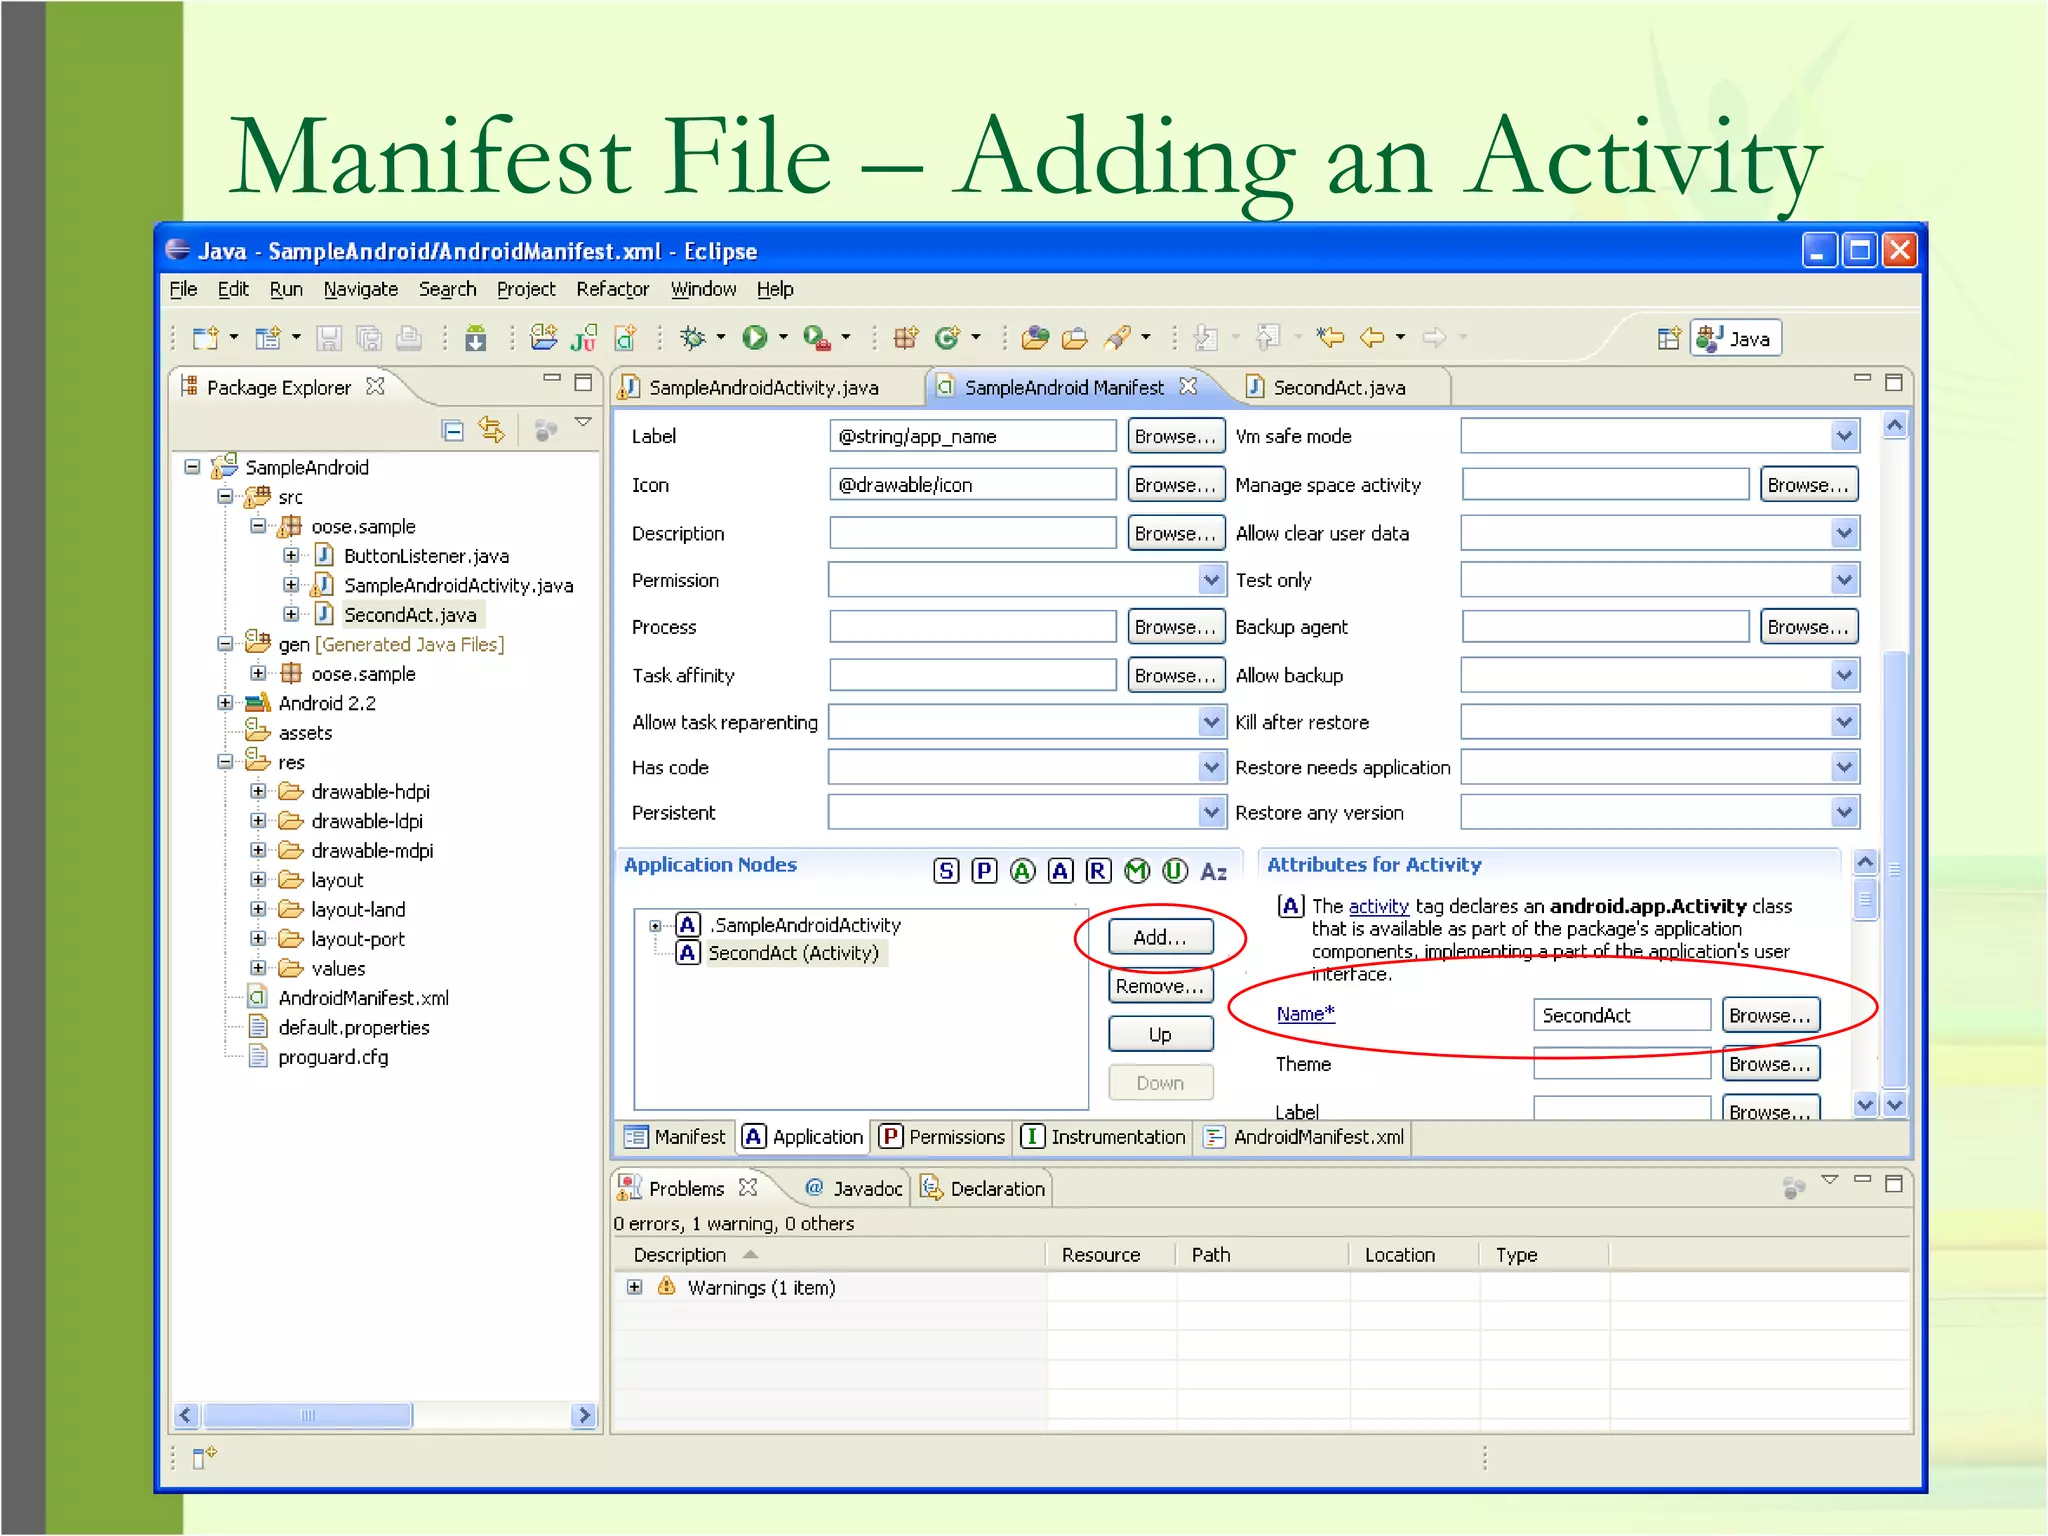Click the New file toolbar icon
The height and width of the screenshot is (1536, 2048).
(x=205, y=338)
